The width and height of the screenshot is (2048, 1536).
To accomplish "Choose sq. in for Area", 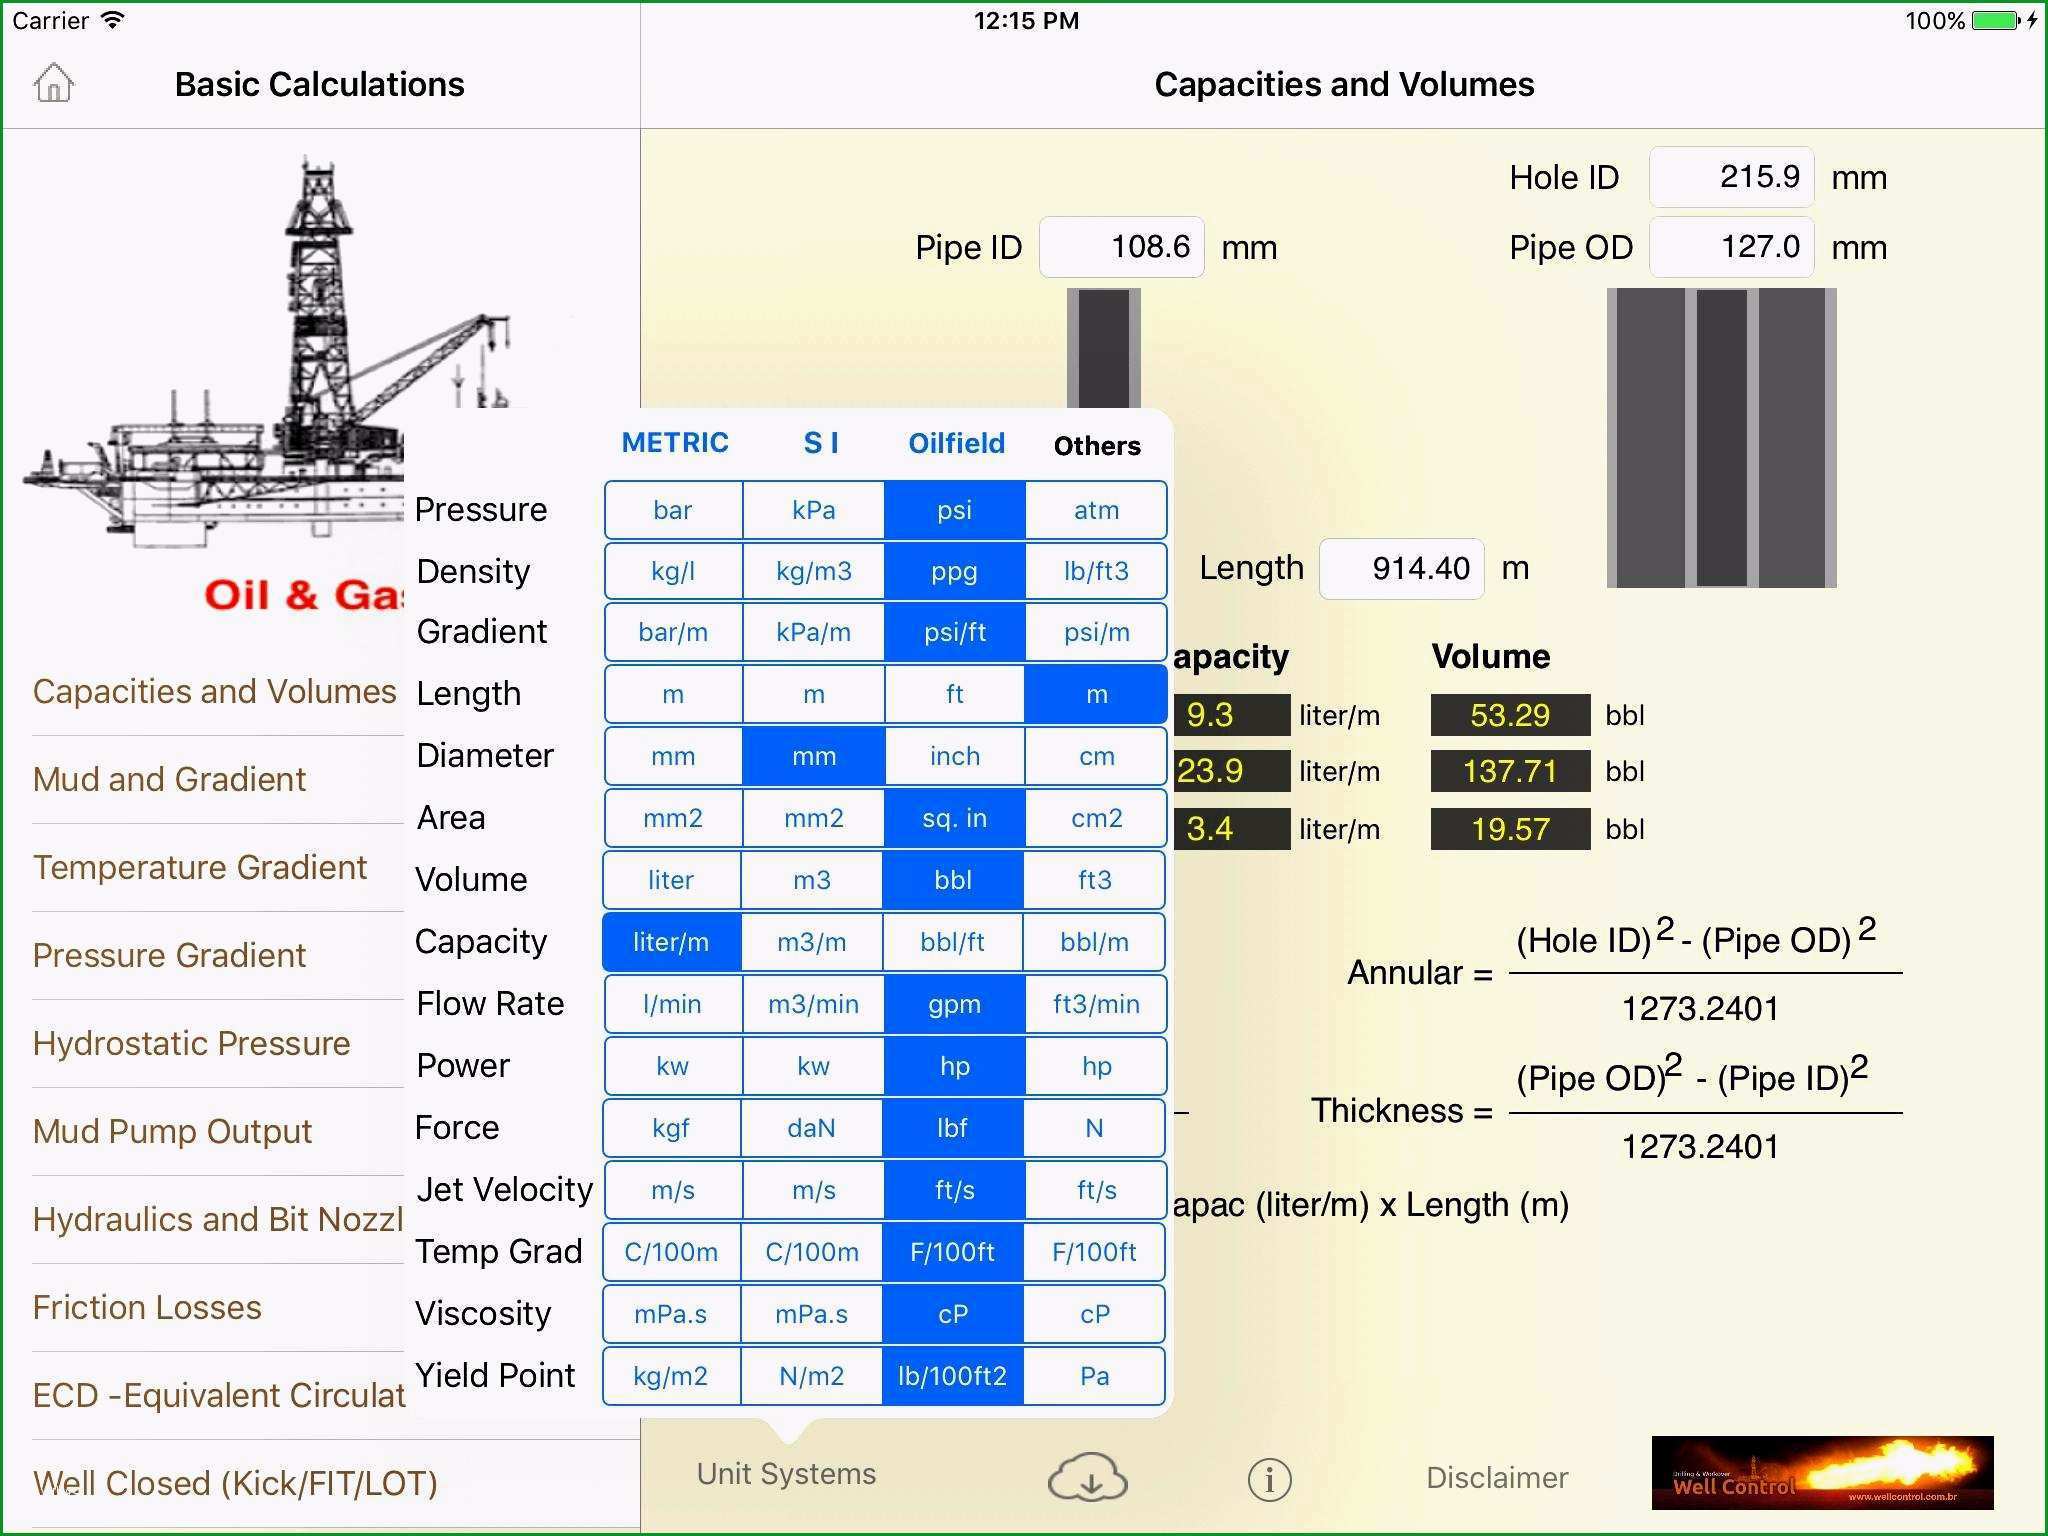I will (955, 819).
